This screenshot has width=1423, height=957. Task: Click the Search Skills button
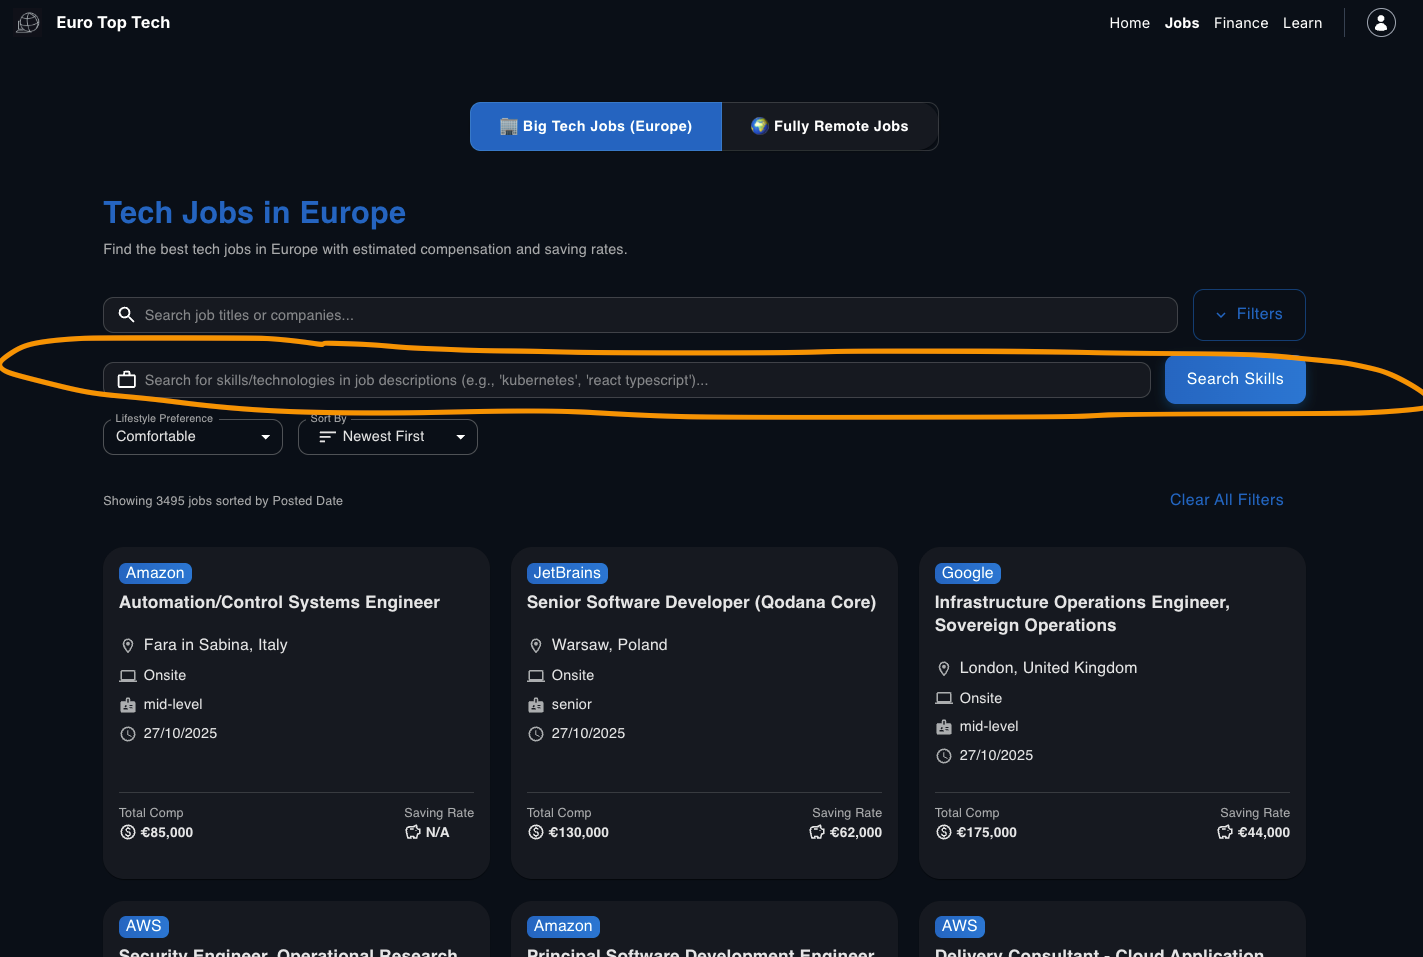[1235, 379]
